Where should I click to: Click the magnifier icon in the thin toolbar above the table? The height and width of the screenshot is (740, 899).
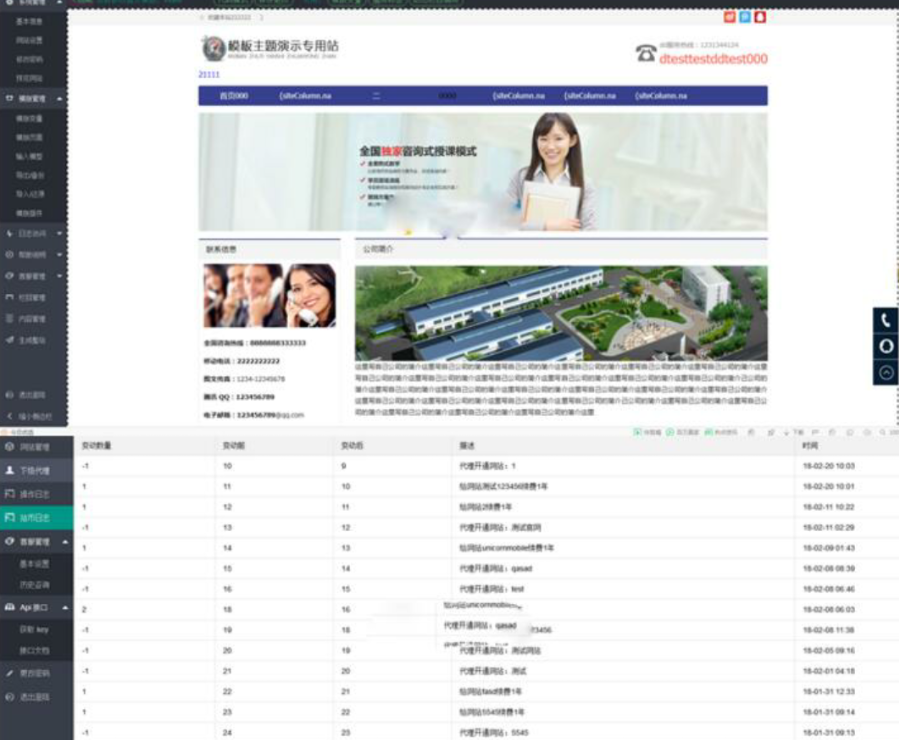point(883,432)
